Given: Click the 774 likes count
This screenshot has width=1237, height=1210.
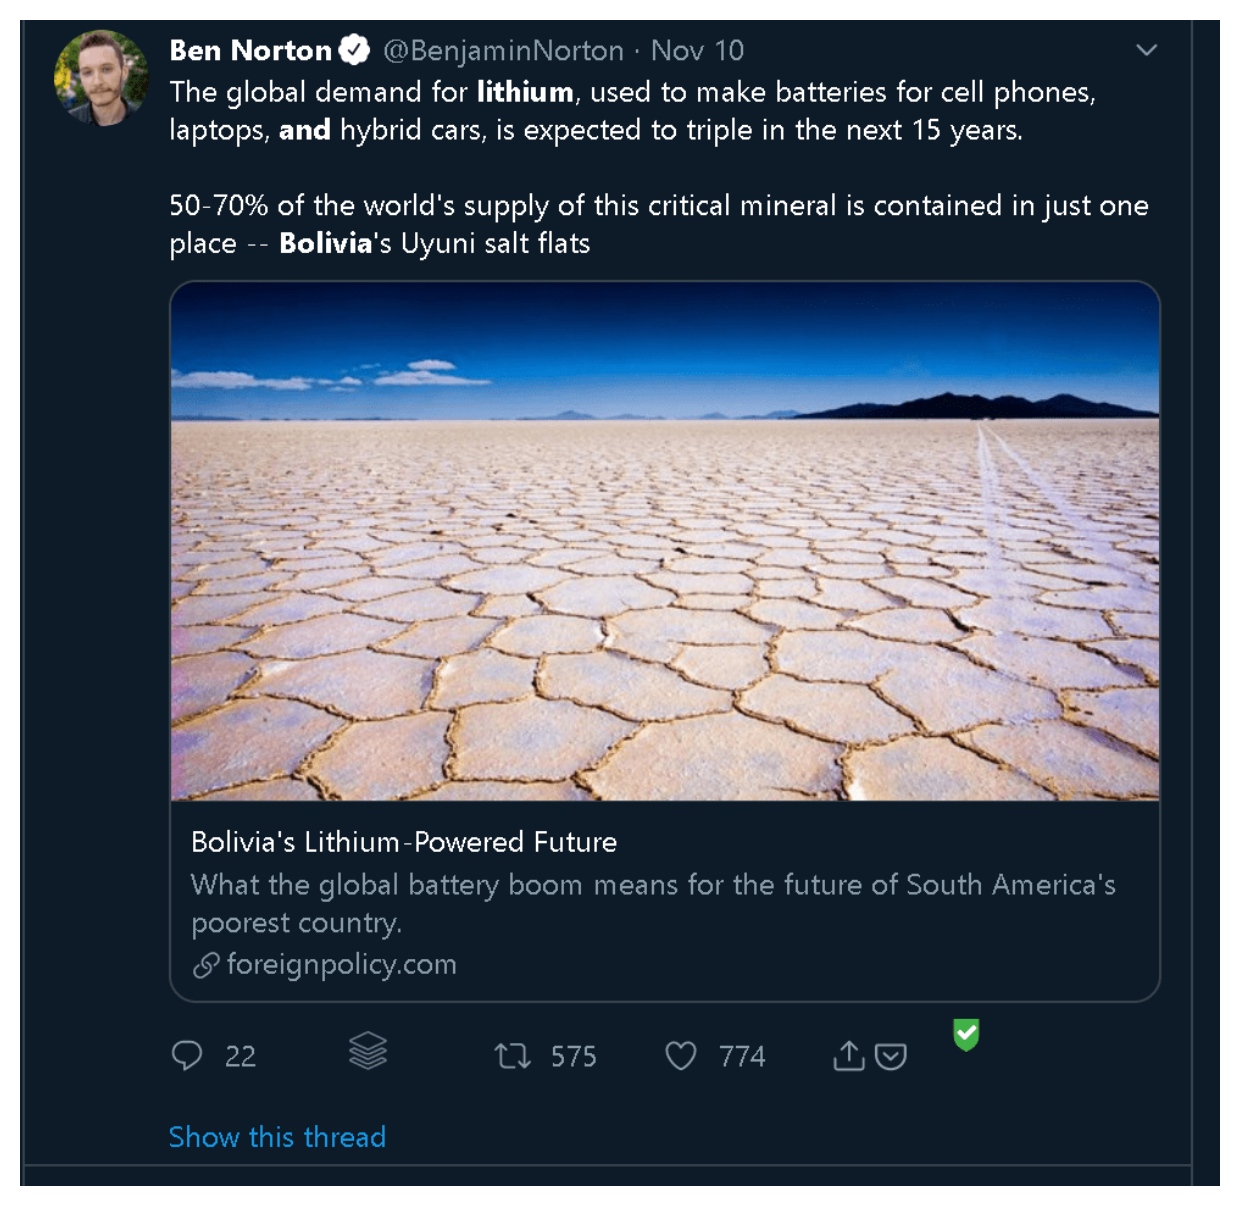Looking at the screenshot, I should (742, 1057).
